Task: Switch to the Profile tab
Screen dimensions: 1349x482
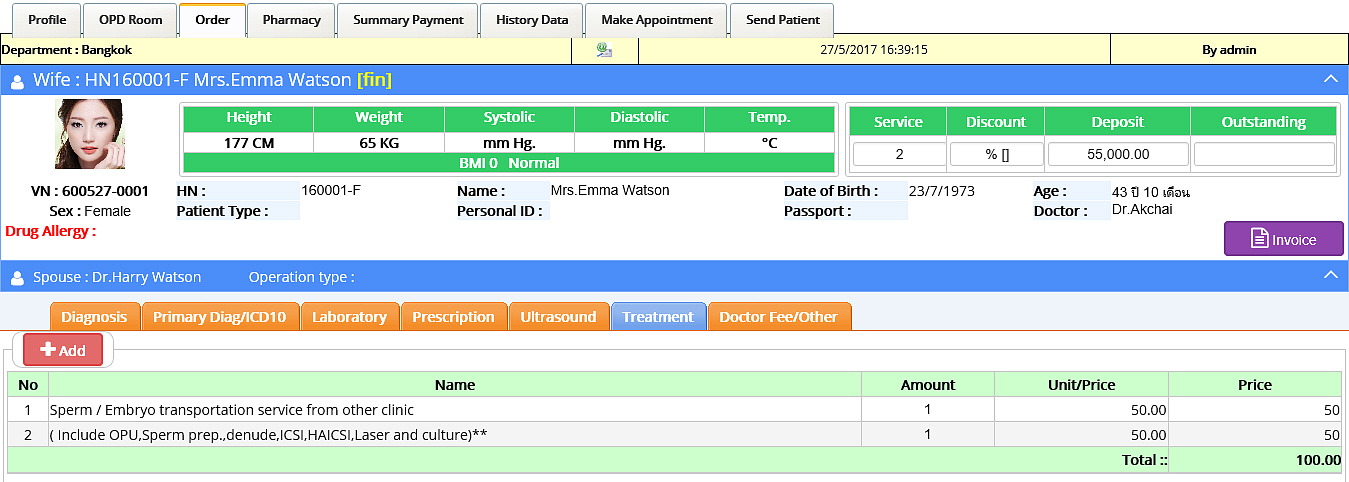Action: (x=46, y=20)
